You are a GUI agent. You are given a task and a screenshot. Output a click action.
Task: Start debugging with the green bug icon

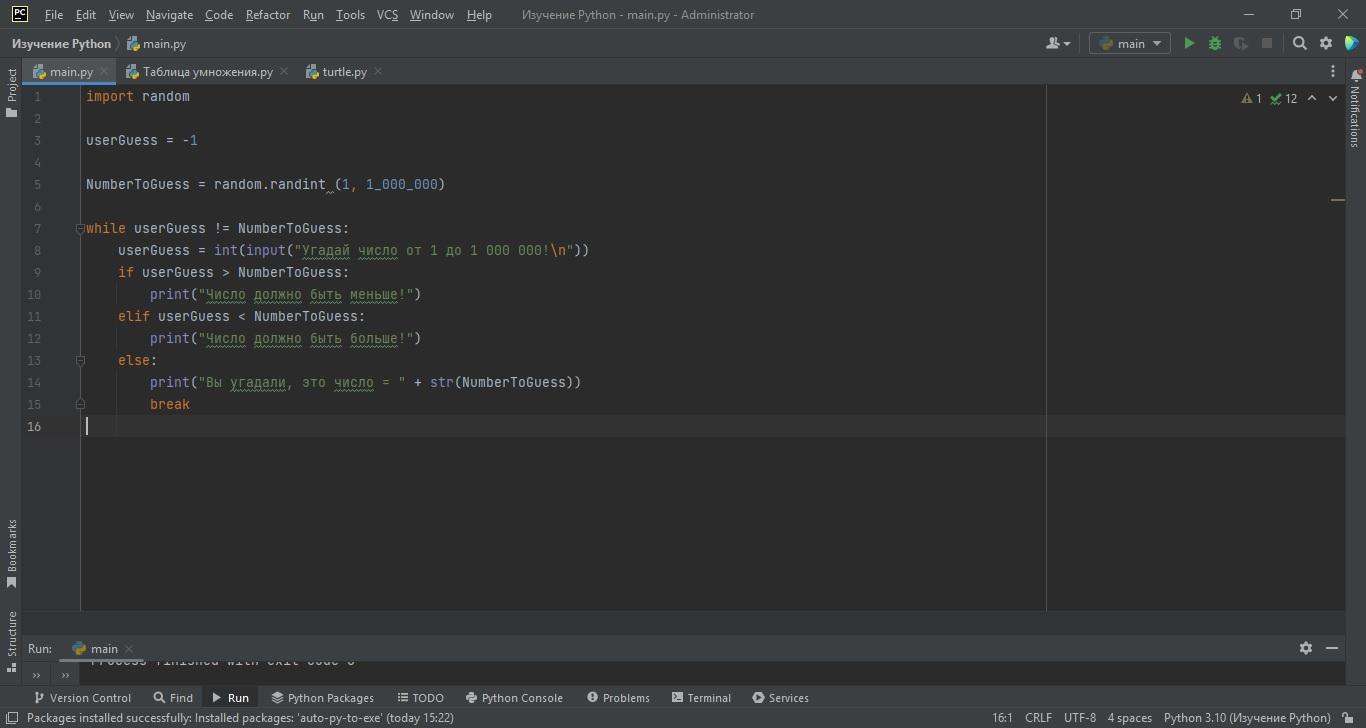click(x=1215, y=43)
